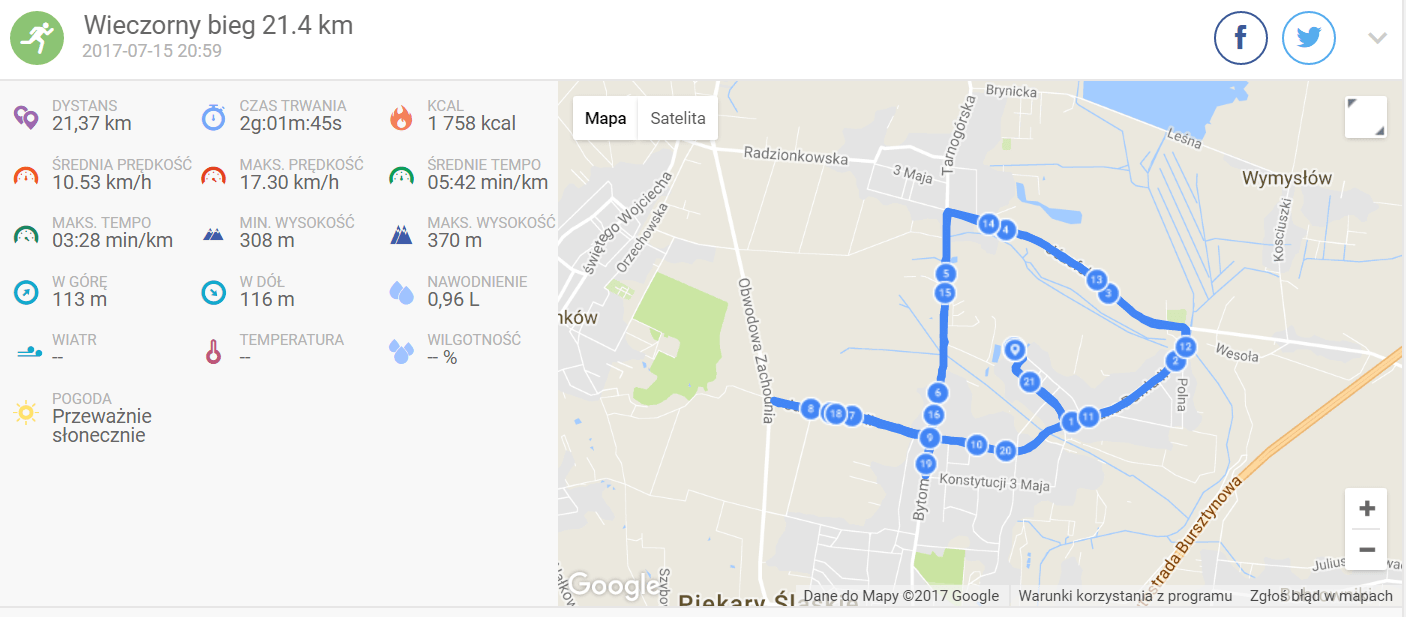Zoom in the map with plus
This screenshot has width=1406, height=617.
(x=1366, y=509)
